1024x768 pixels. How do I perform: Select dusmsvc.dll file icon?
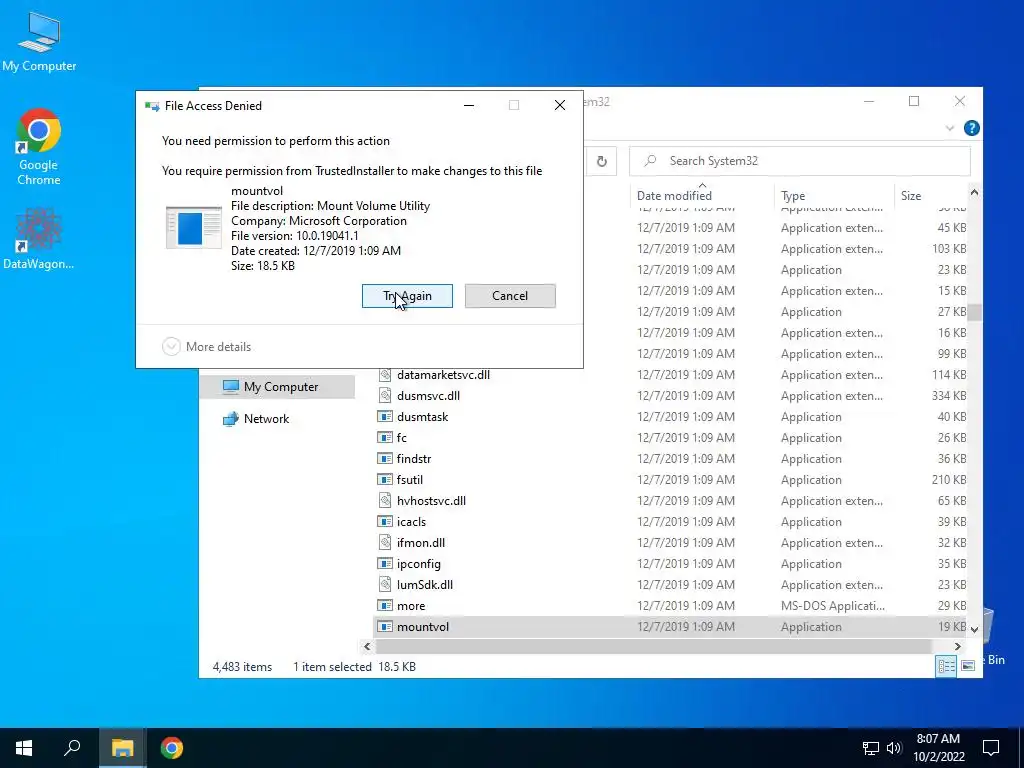(x=385, y=396)
